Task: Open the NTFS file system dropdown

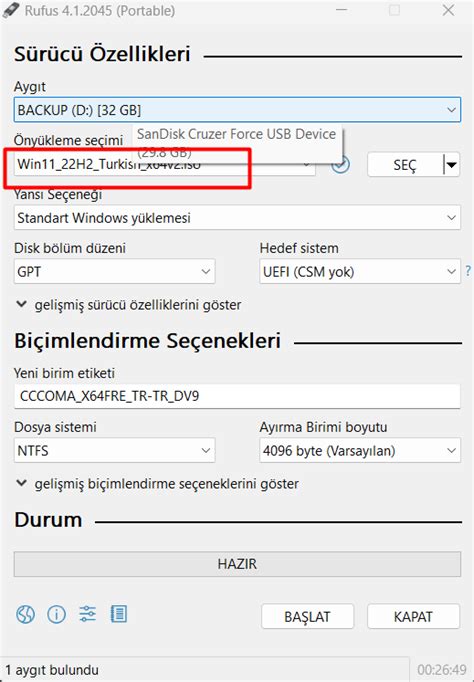Action: tap(114, 451)
